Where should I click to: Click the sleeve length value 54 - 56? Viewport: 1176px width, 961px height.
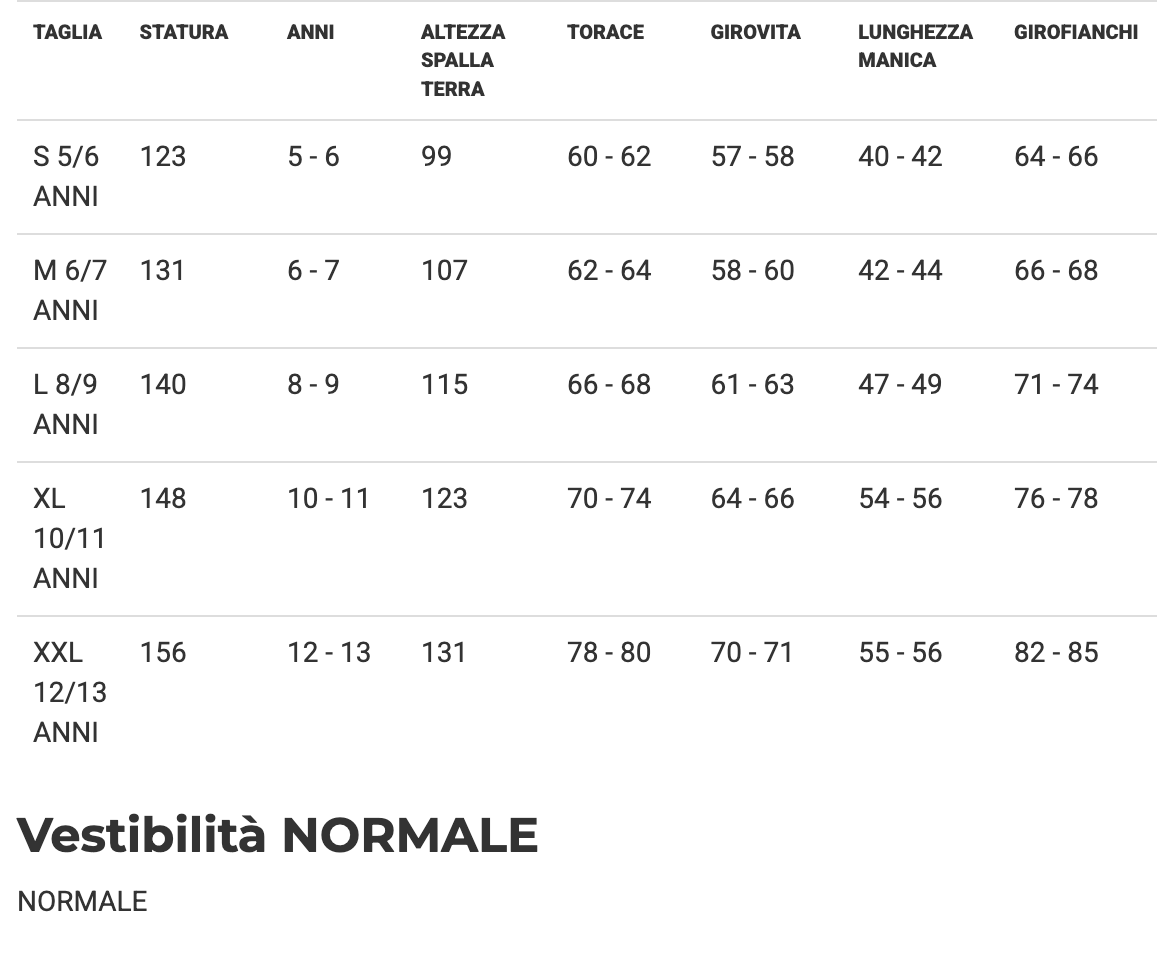pos(900,499)
